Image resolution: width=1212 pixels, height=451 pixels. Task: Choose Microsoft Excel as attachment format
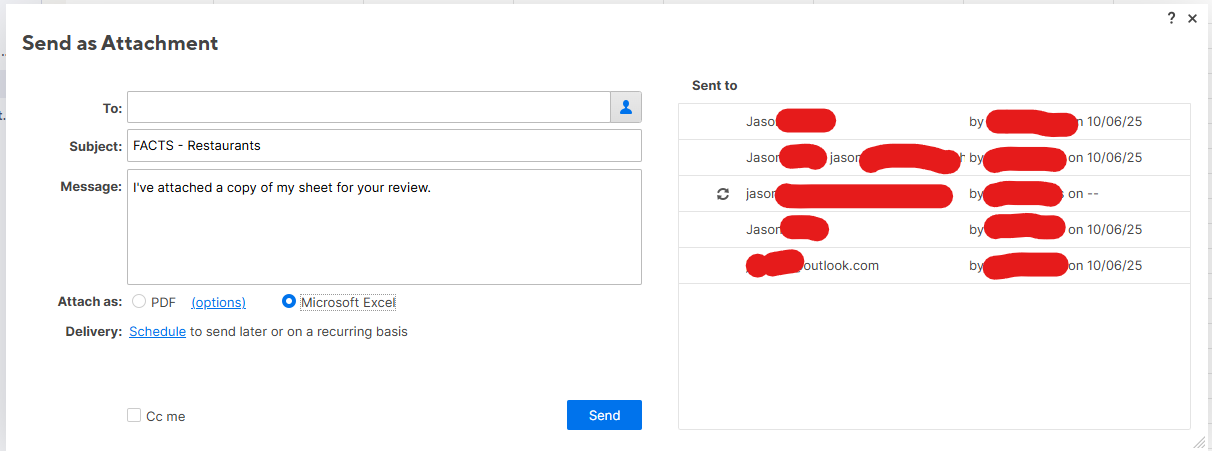(x=289, y=302)
